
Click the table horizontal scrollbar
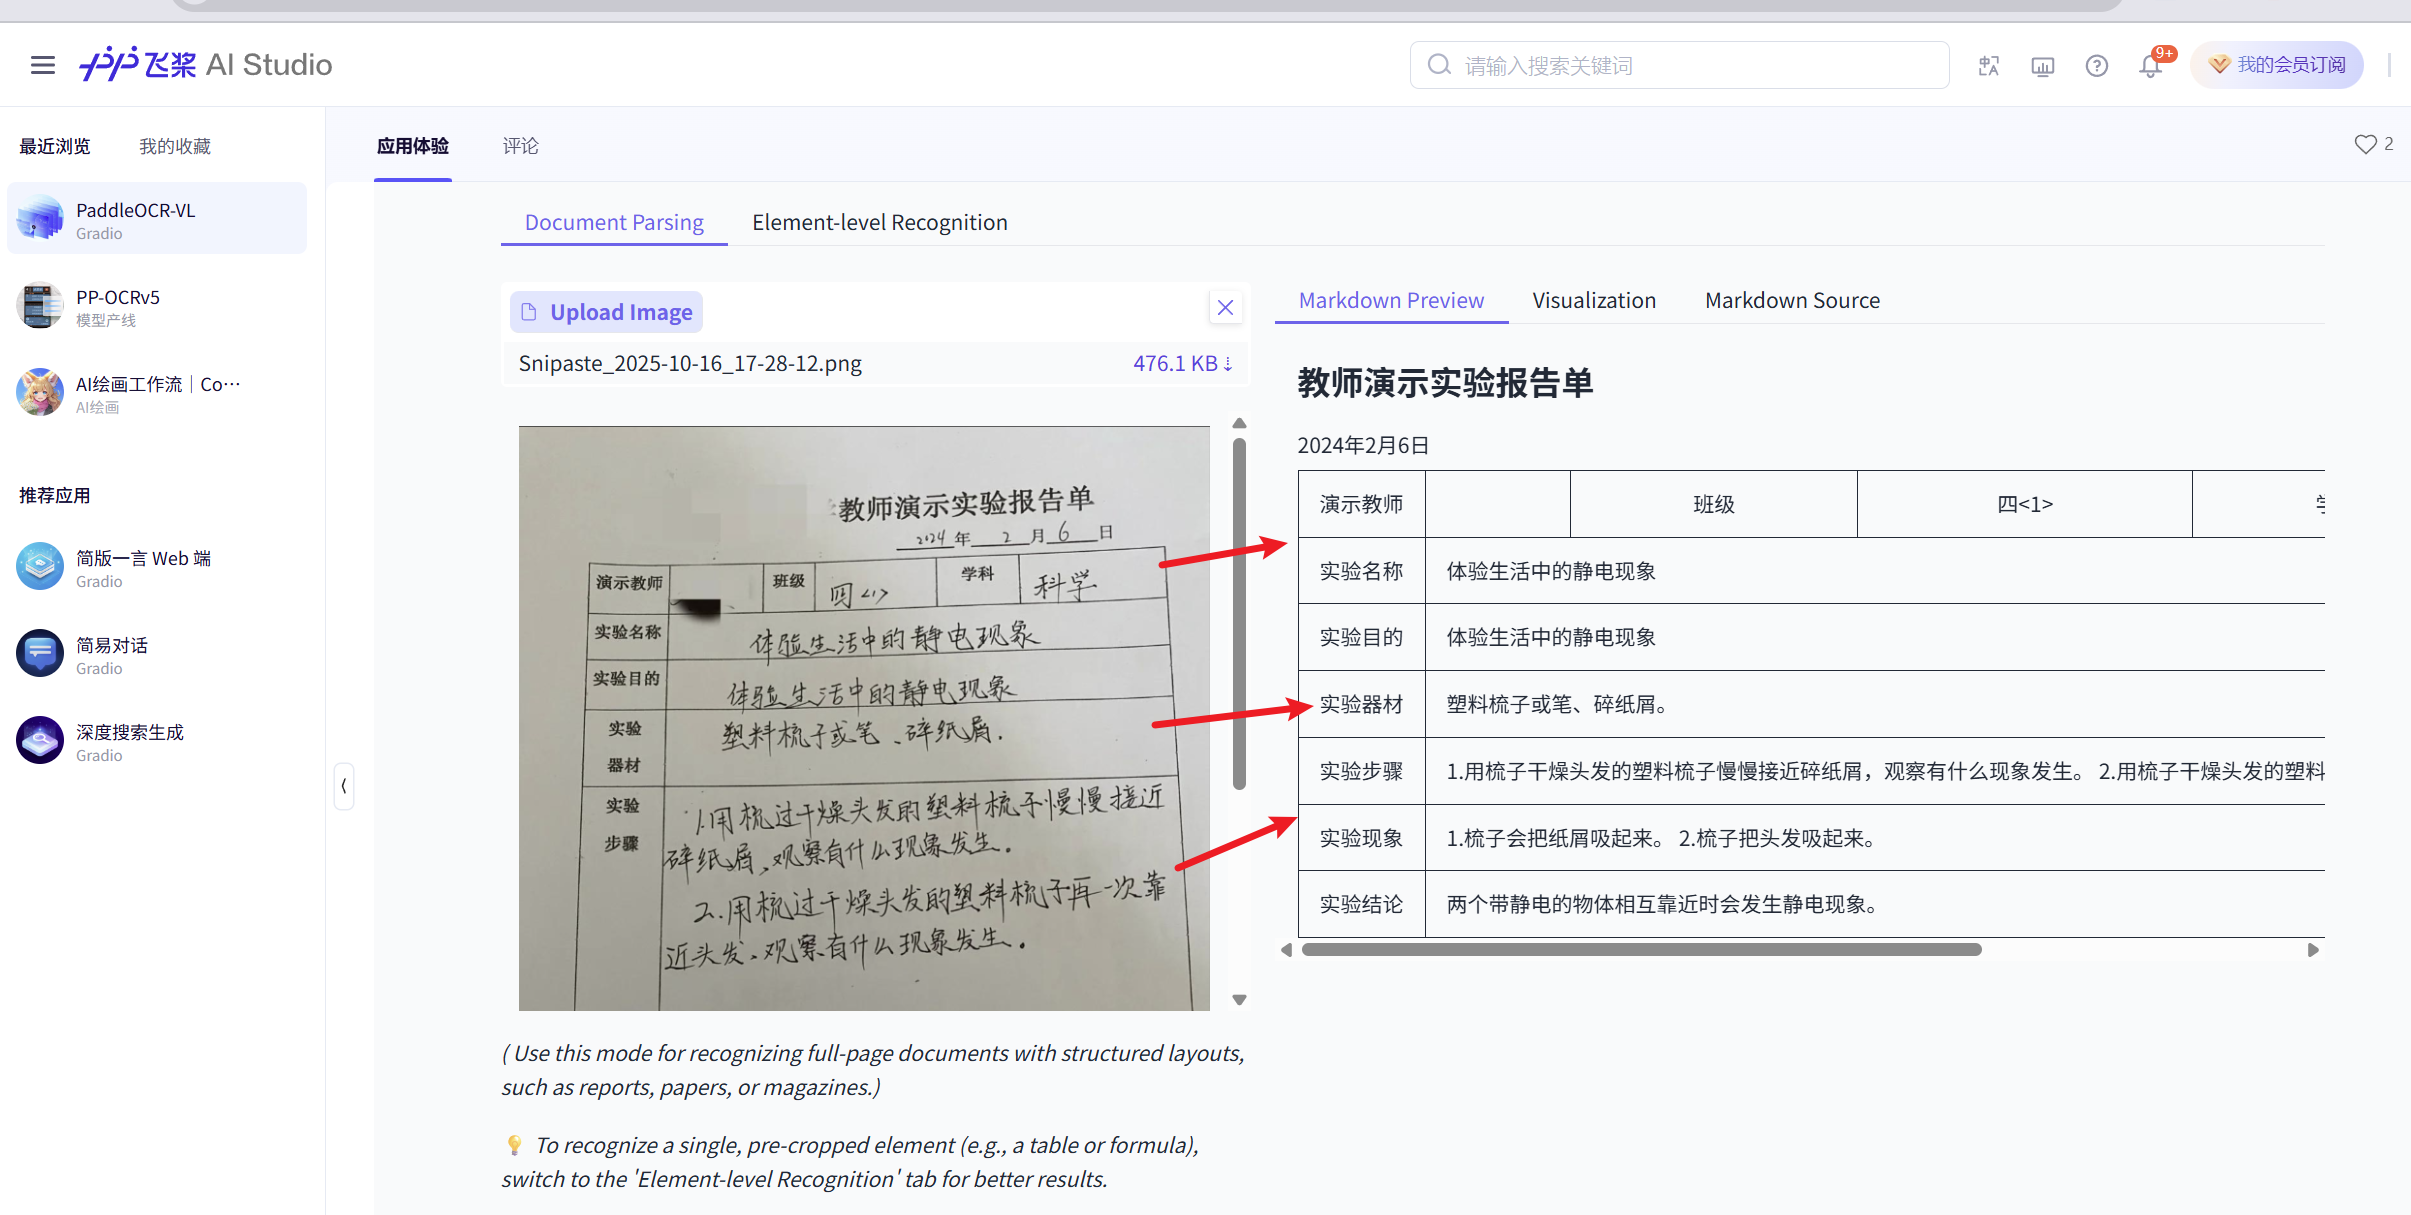coord(1640,950)
